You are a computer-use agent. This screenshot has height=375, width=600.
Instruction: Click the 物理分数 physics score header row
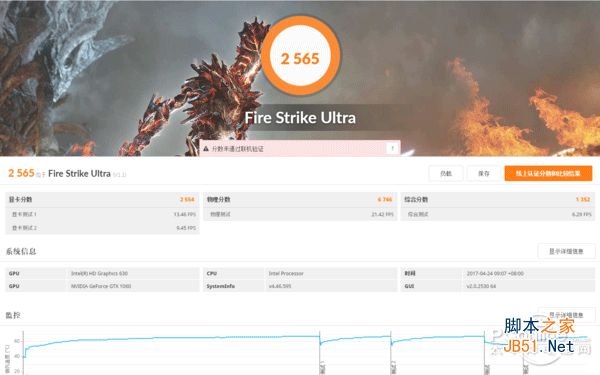pos(300,199)
